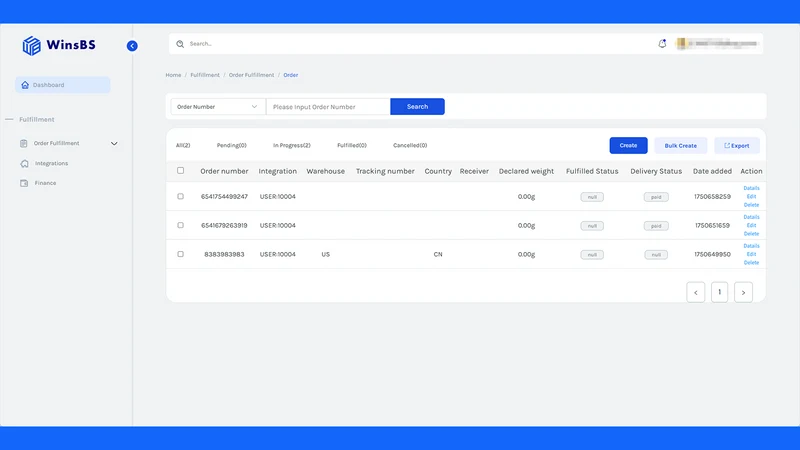
Task: Click Order Fulfillment sidebar item
Action: 57,143
